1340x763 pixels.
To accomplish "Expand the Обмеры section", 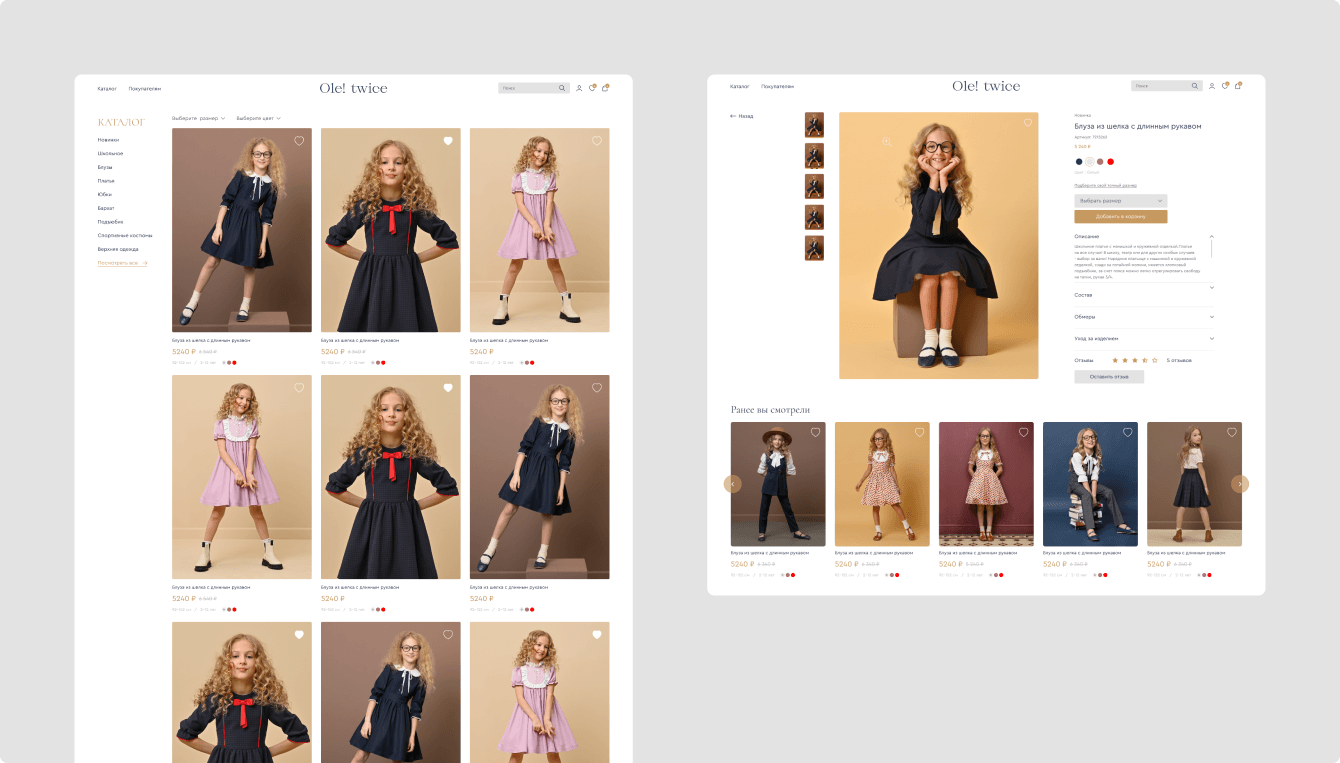I will pos(1144,317).
